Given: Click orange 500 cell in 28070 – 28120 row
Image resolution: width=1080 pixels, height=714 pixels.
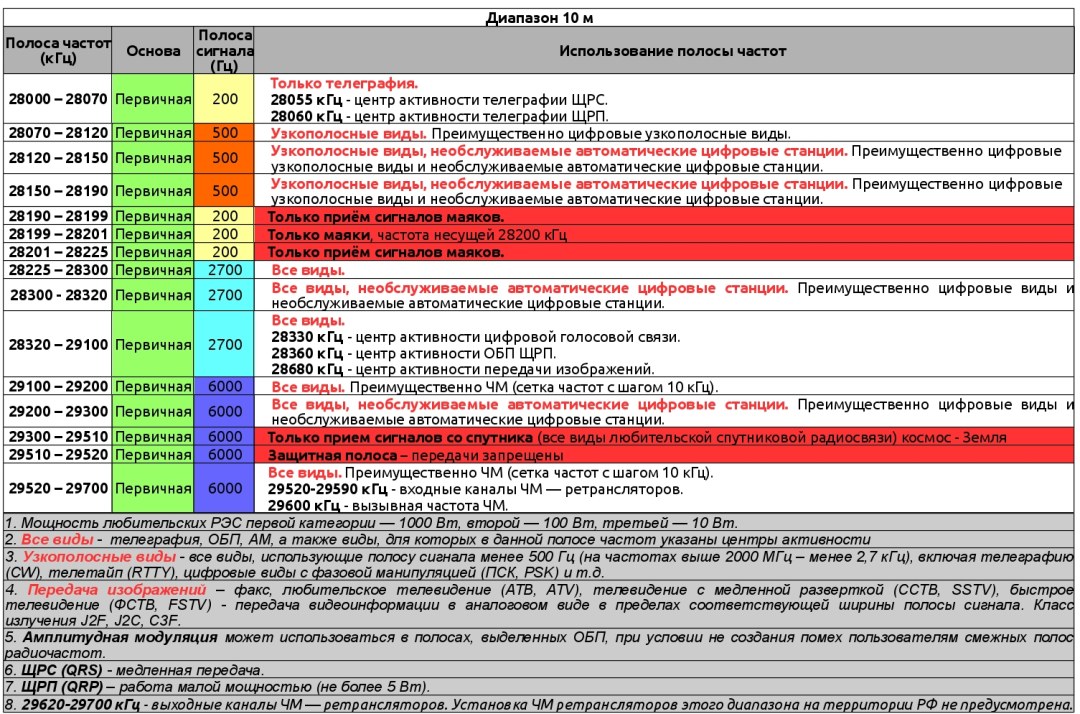Looking at the screenshot, I should click(x=225, y=133).
